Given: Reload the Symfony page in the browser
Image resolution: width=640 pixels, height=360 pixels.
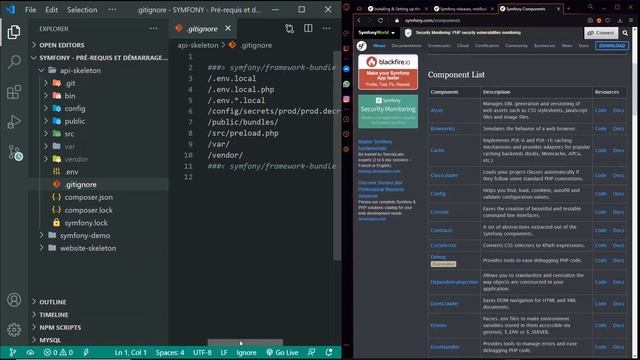Looking at the screenshot, I should [x=380, y=20].
